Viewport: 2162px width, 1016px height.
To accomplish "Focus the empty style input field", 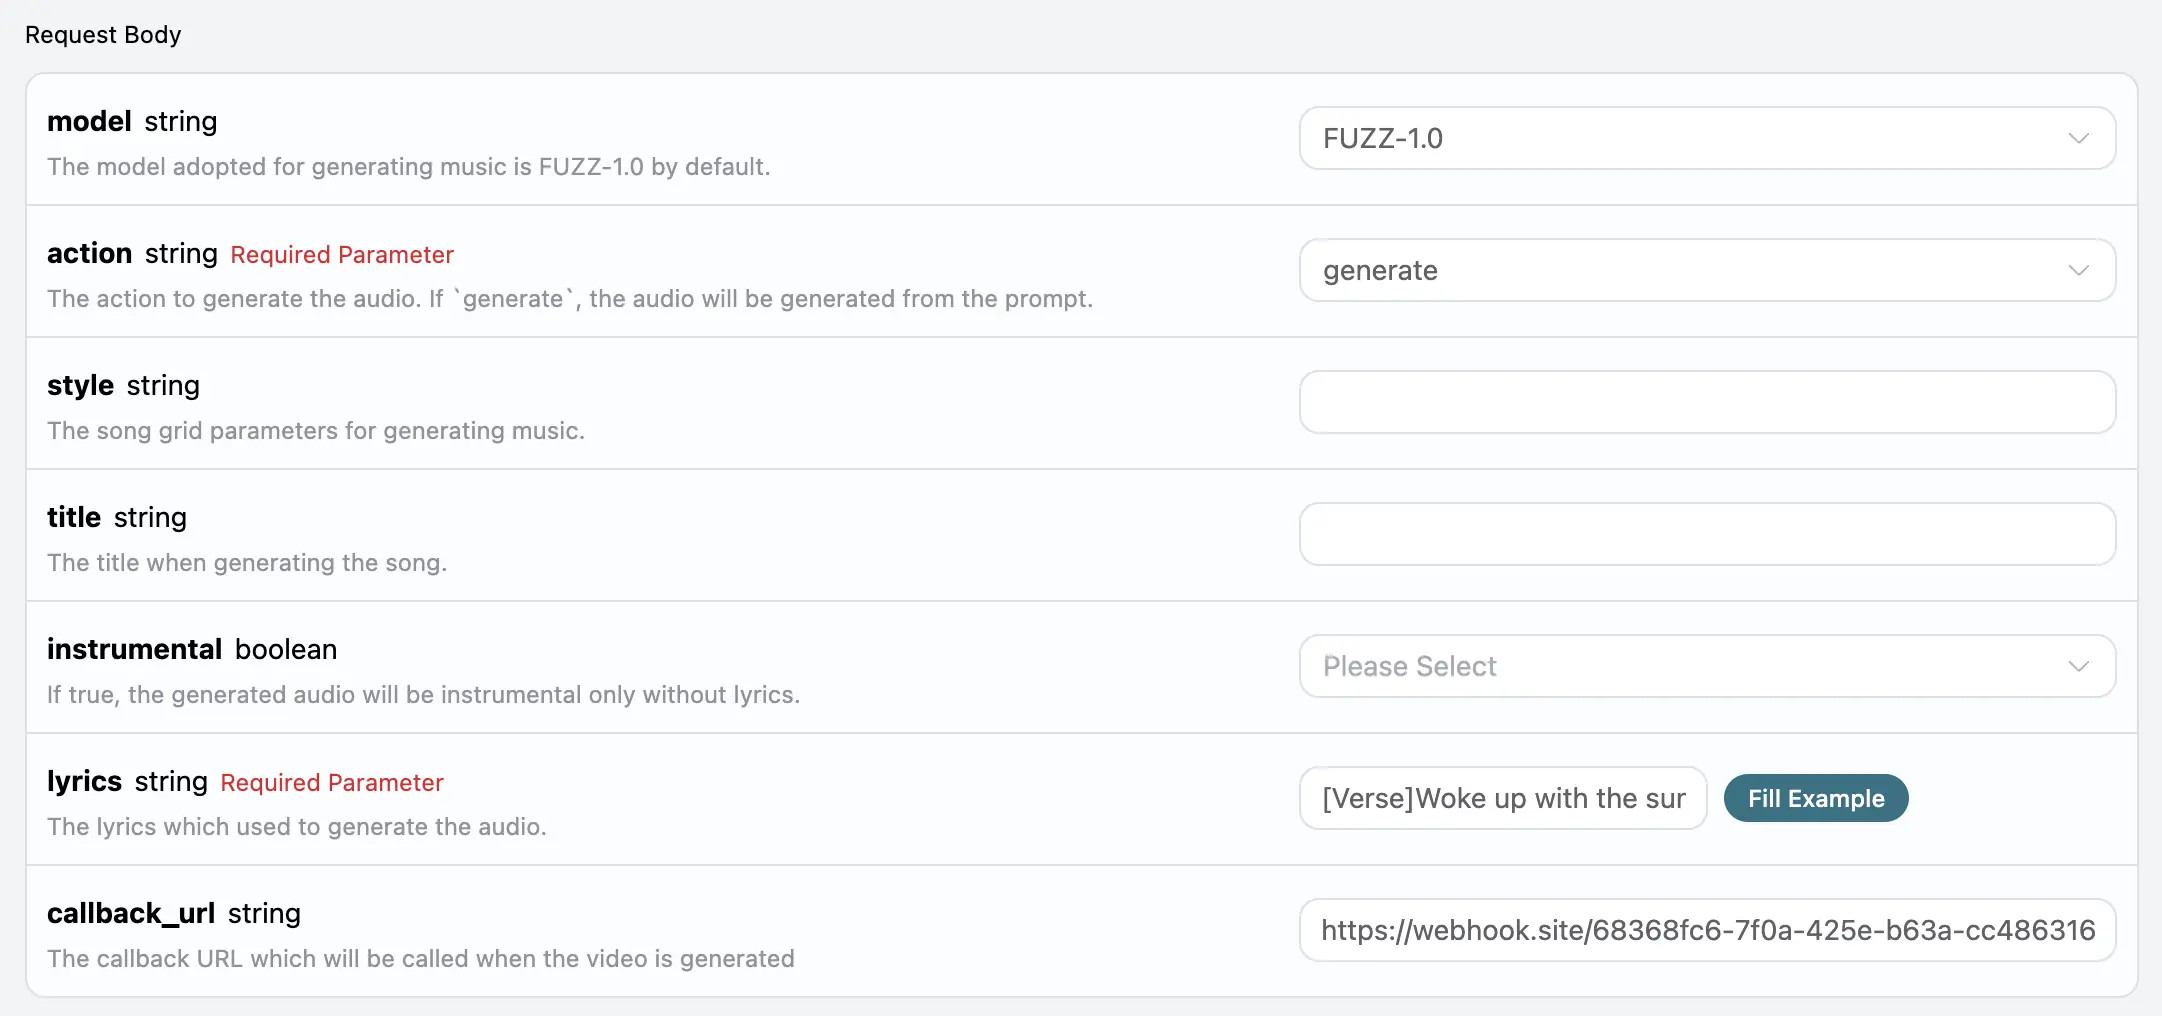I will pyautogui.click(x=1706, y=402).
